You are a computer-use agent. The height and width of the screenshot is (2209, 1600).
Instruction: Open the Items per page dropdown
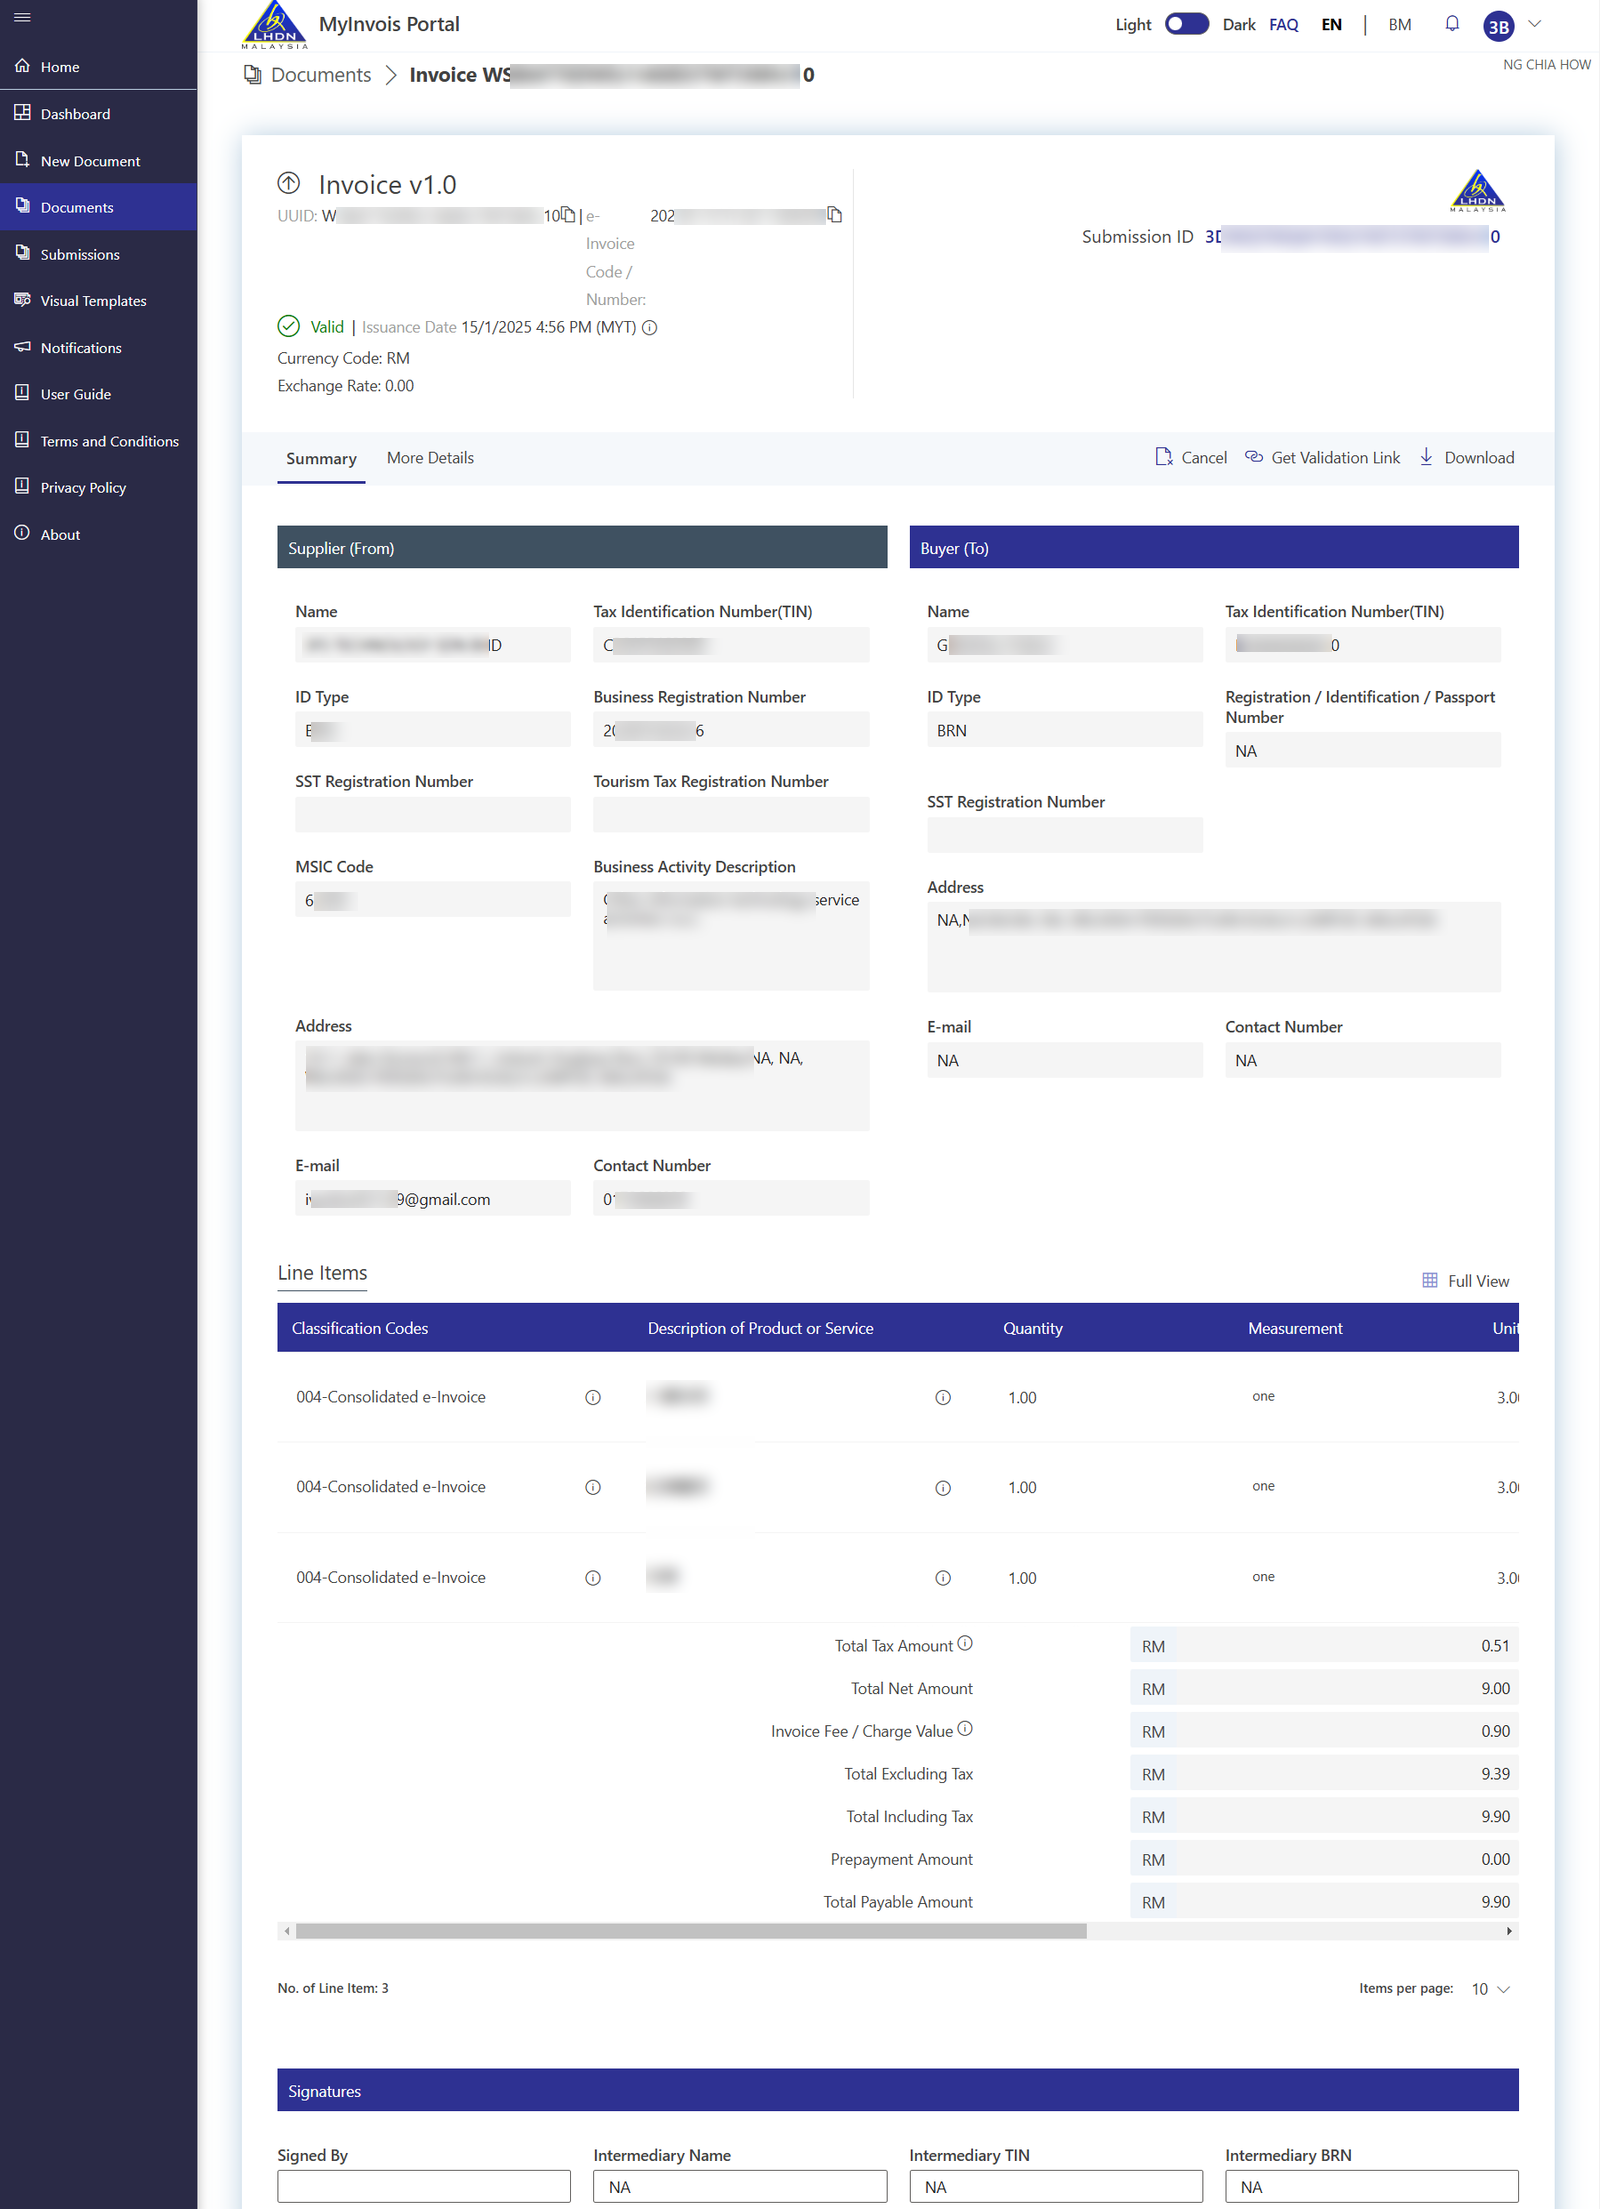(1490, 1989)
